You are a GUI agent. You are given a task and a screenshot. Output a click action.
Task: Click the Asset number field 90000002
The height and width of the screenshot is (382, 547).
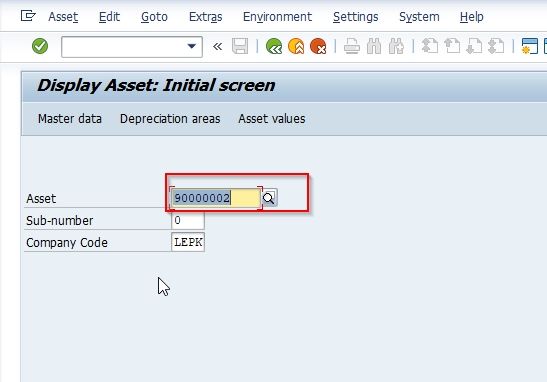pyautogui.click(x=216, y=198)
